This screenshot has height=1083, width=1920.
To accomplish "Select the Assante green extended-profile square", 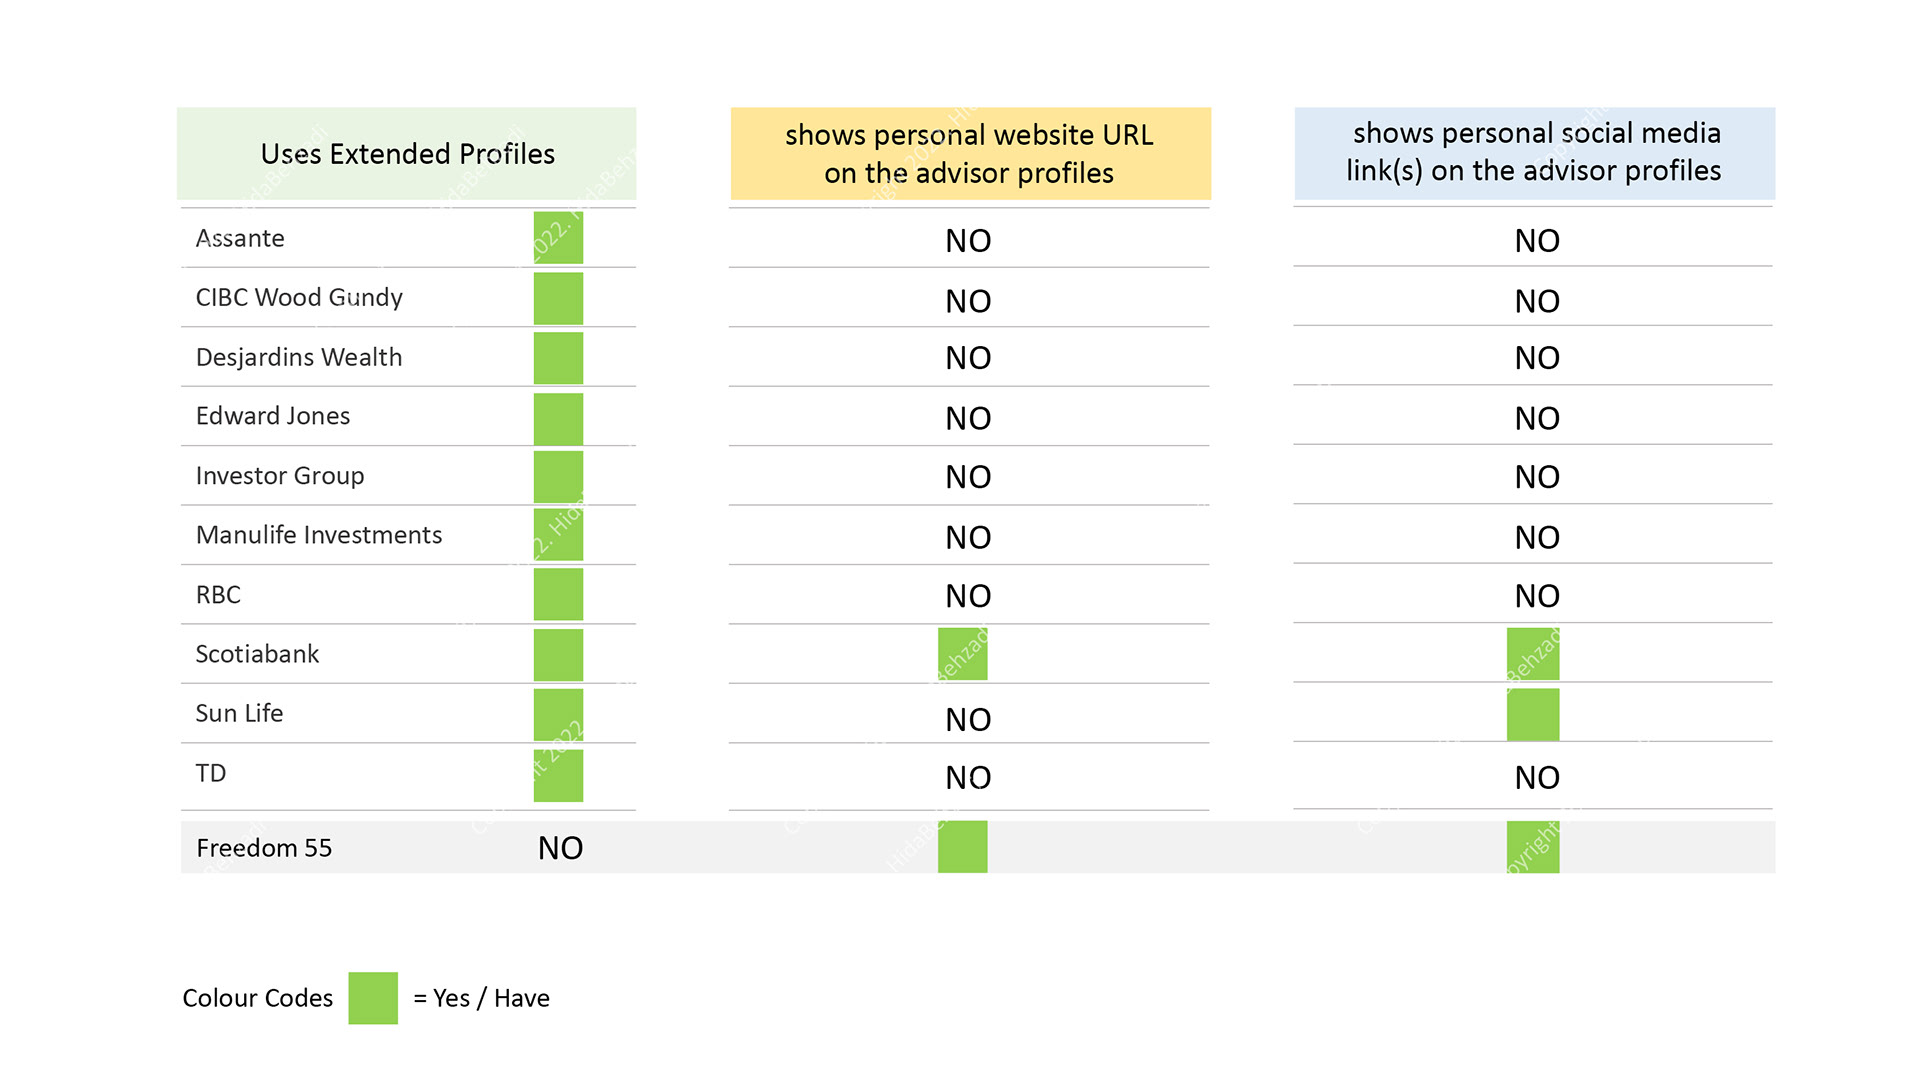I will point(558,238).
